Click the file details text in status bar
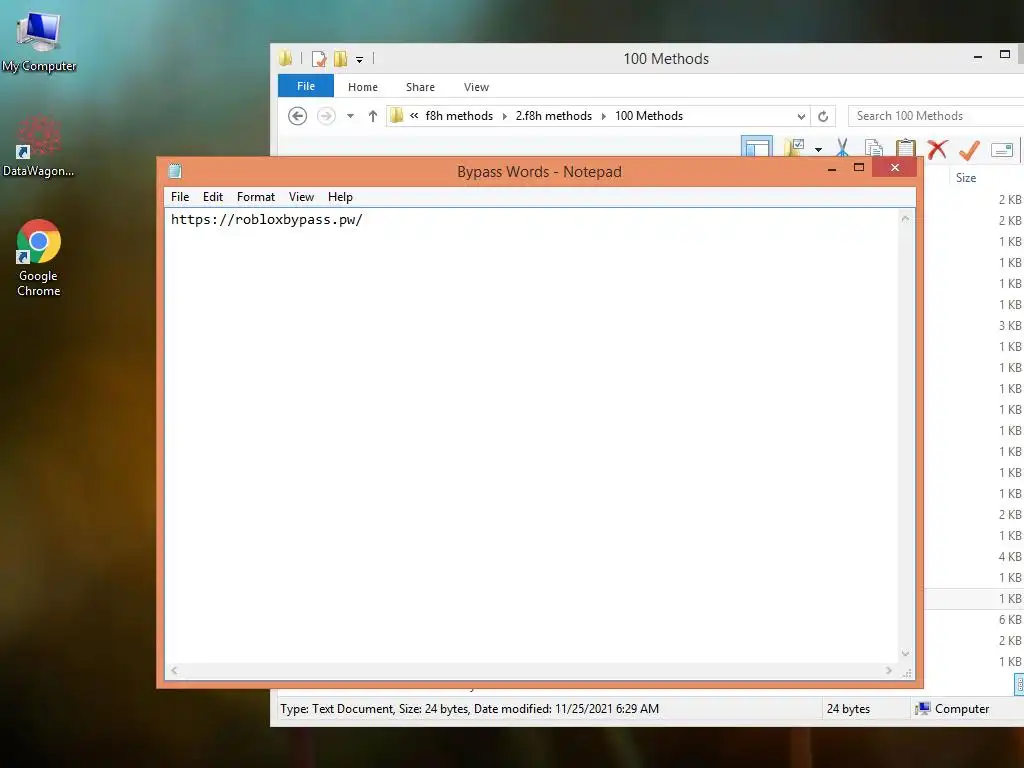Screen dimensions: 1024x768 pyautogui.click(x=470, y=709)
